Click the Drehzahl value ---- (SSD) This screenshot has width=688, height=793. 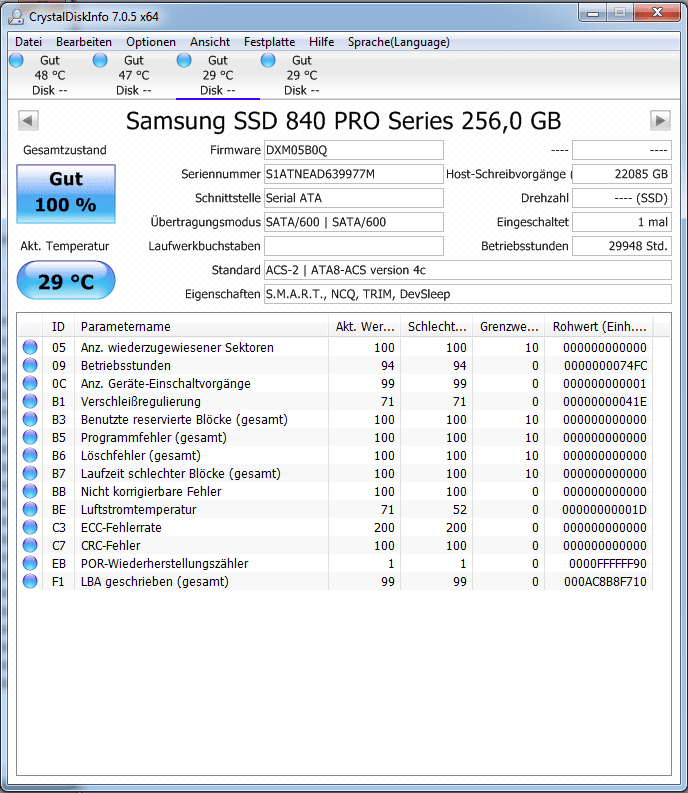point(622,198)
